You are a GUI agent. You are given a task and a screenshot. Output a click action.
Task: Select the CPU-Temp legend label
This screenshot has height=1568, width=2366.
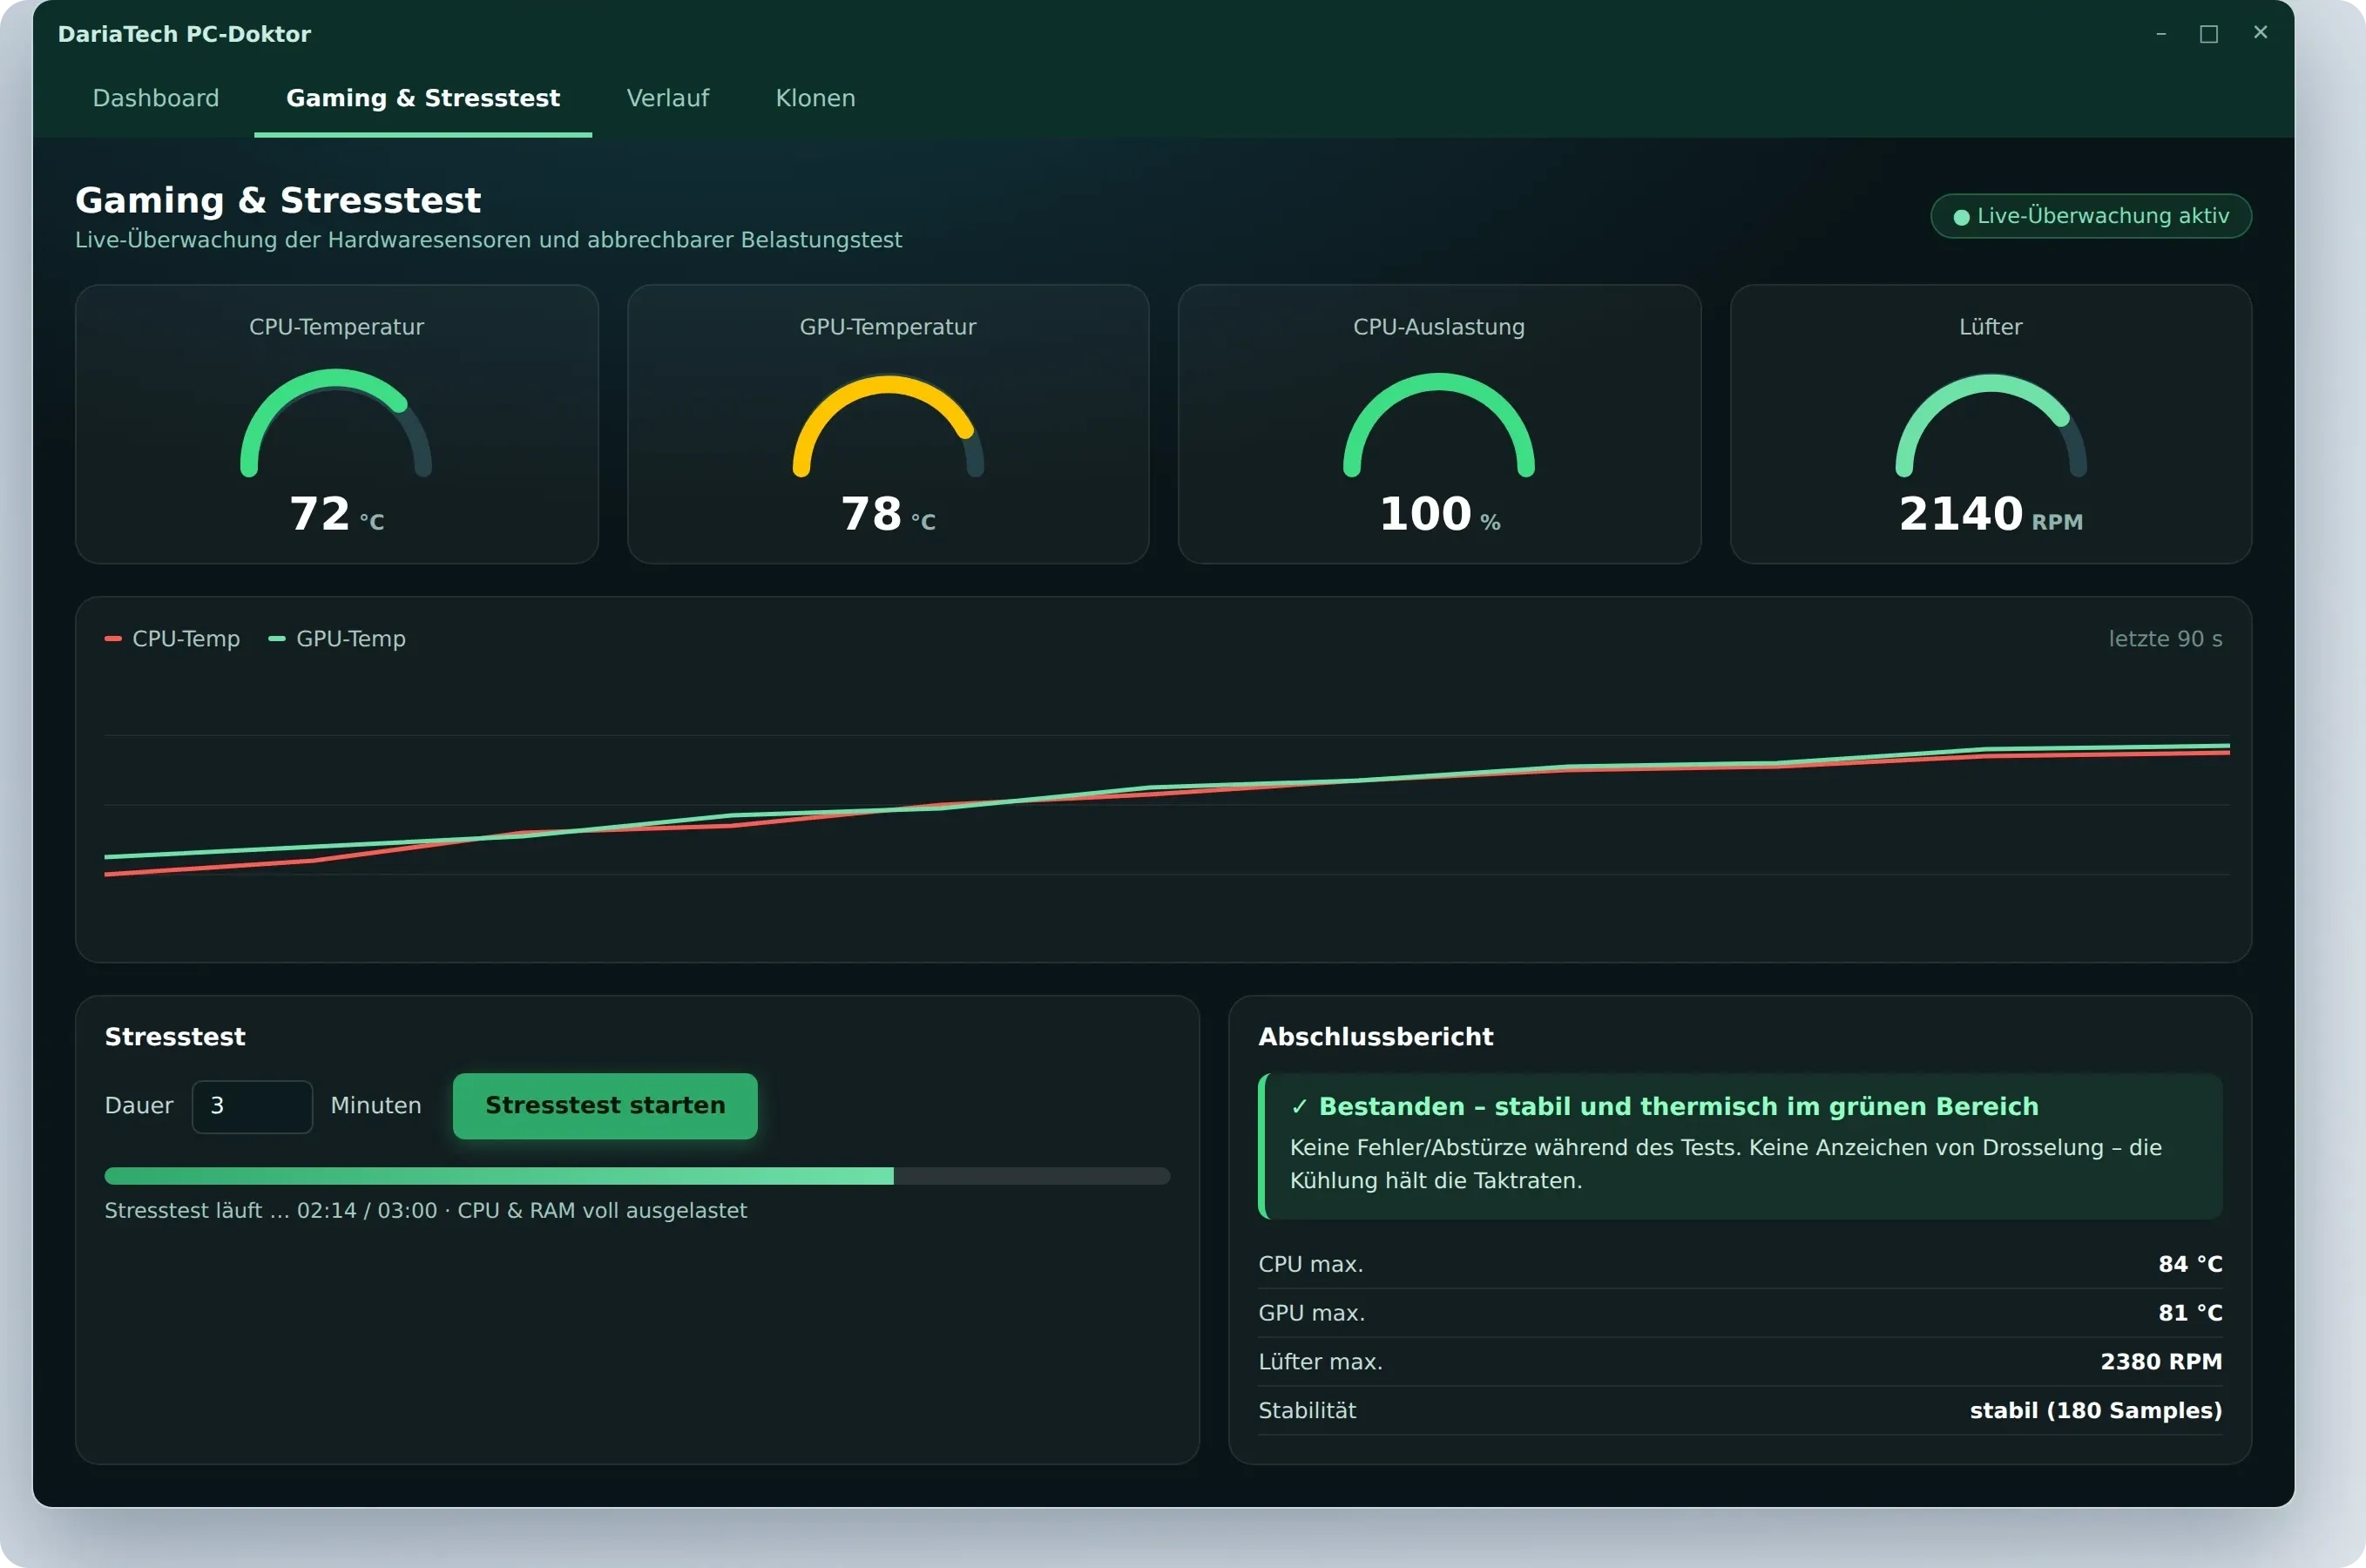(186, 638)
